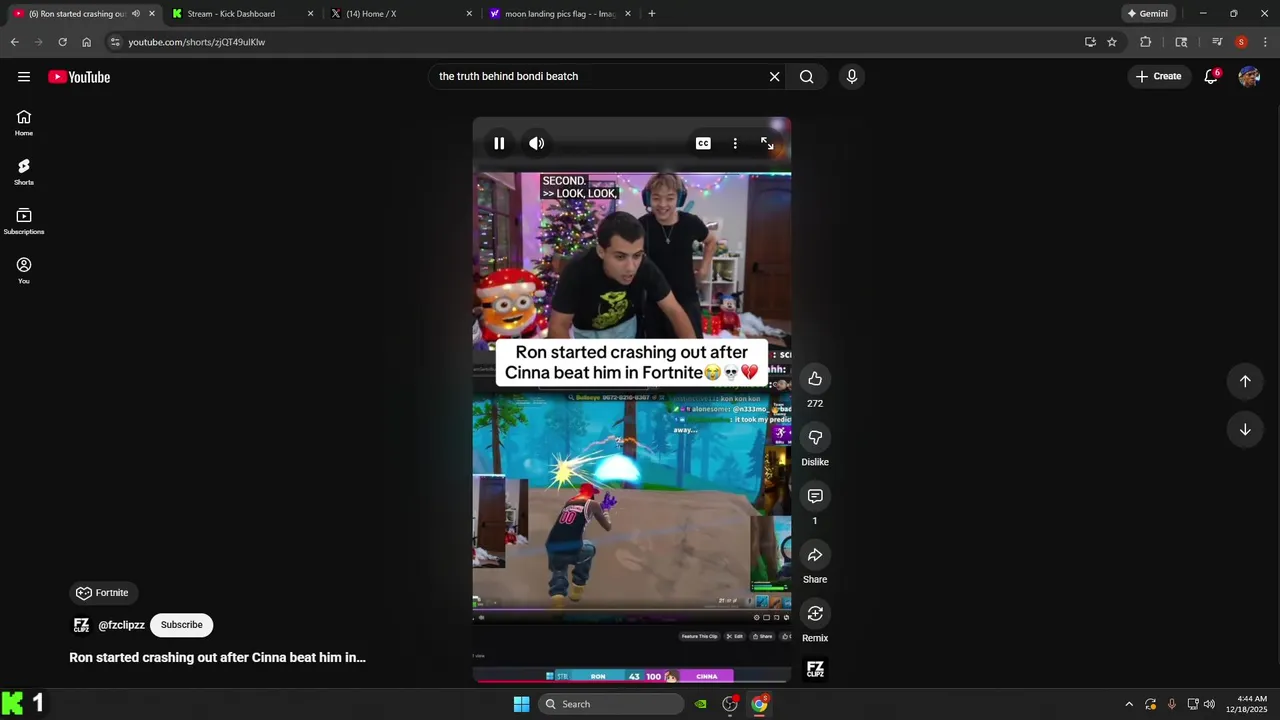This screenshot has height=720, width=1280.
Task: Select the Ron started crashing out tab
Action: tap(76, 14)
